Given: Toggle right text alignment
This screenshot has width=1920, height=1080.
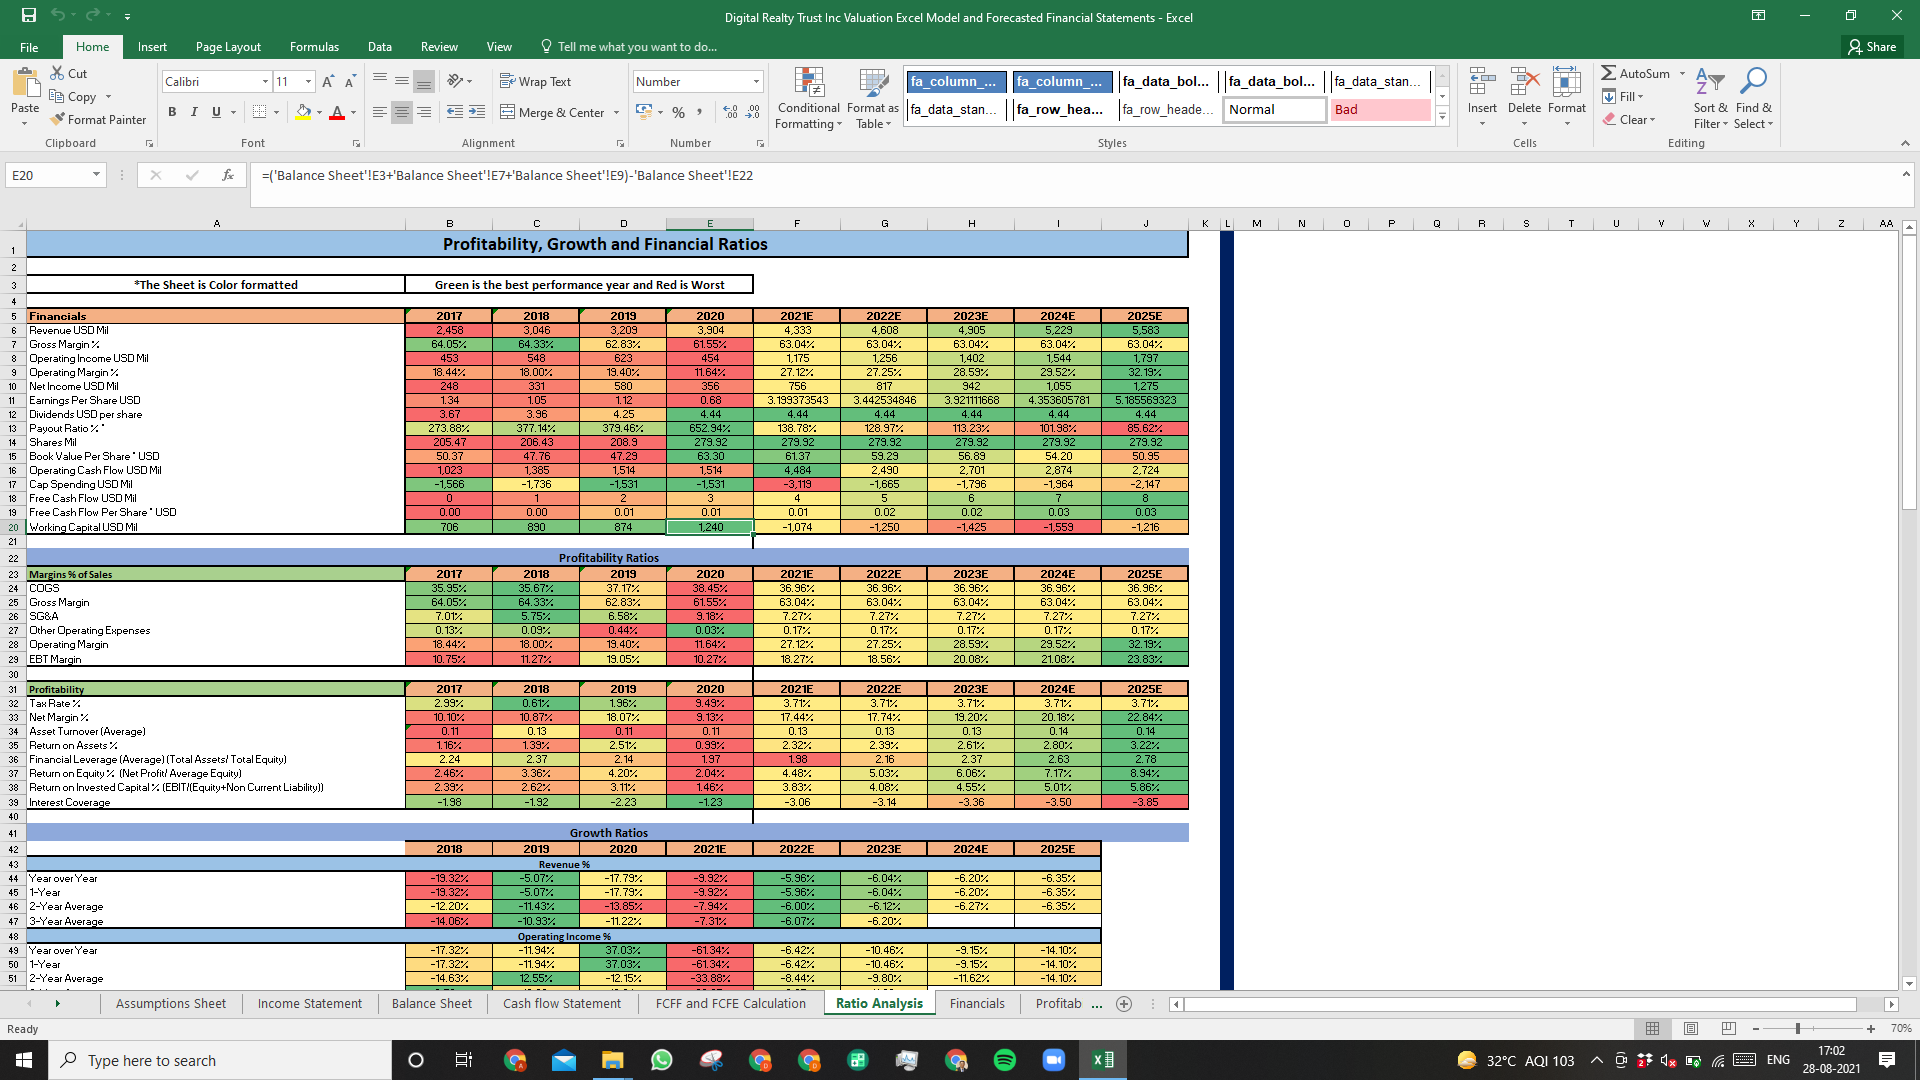Looking at the screenshot, I should pyautogui.click(x=424, y=112).
